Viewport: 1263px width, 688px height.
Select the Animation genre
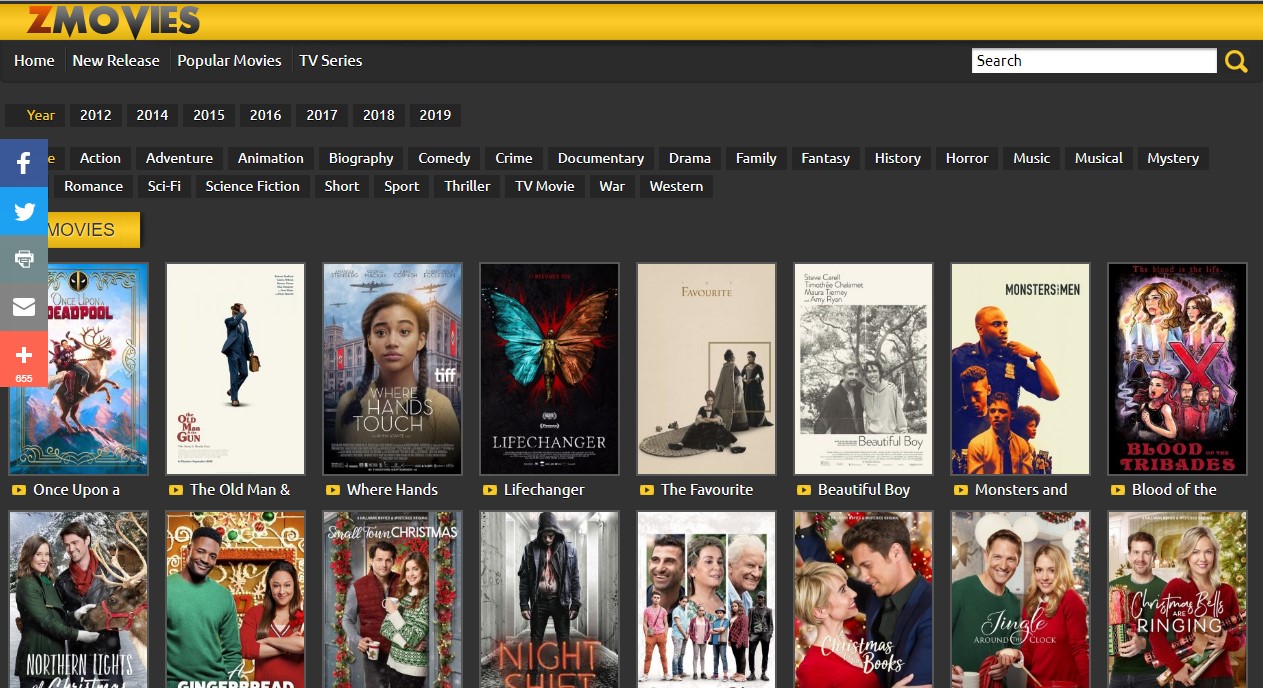pos(271,158)
